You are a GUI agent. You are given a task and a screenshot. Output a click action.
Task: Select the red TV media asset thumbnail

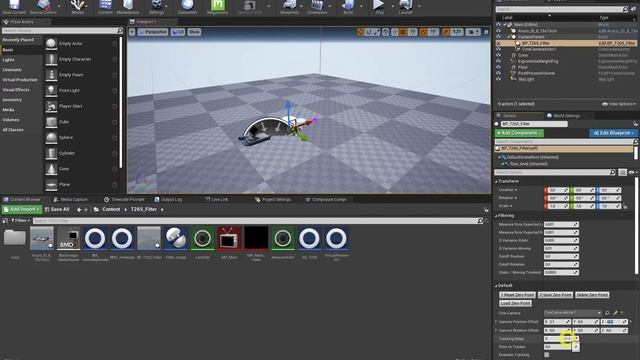point(229,238)
